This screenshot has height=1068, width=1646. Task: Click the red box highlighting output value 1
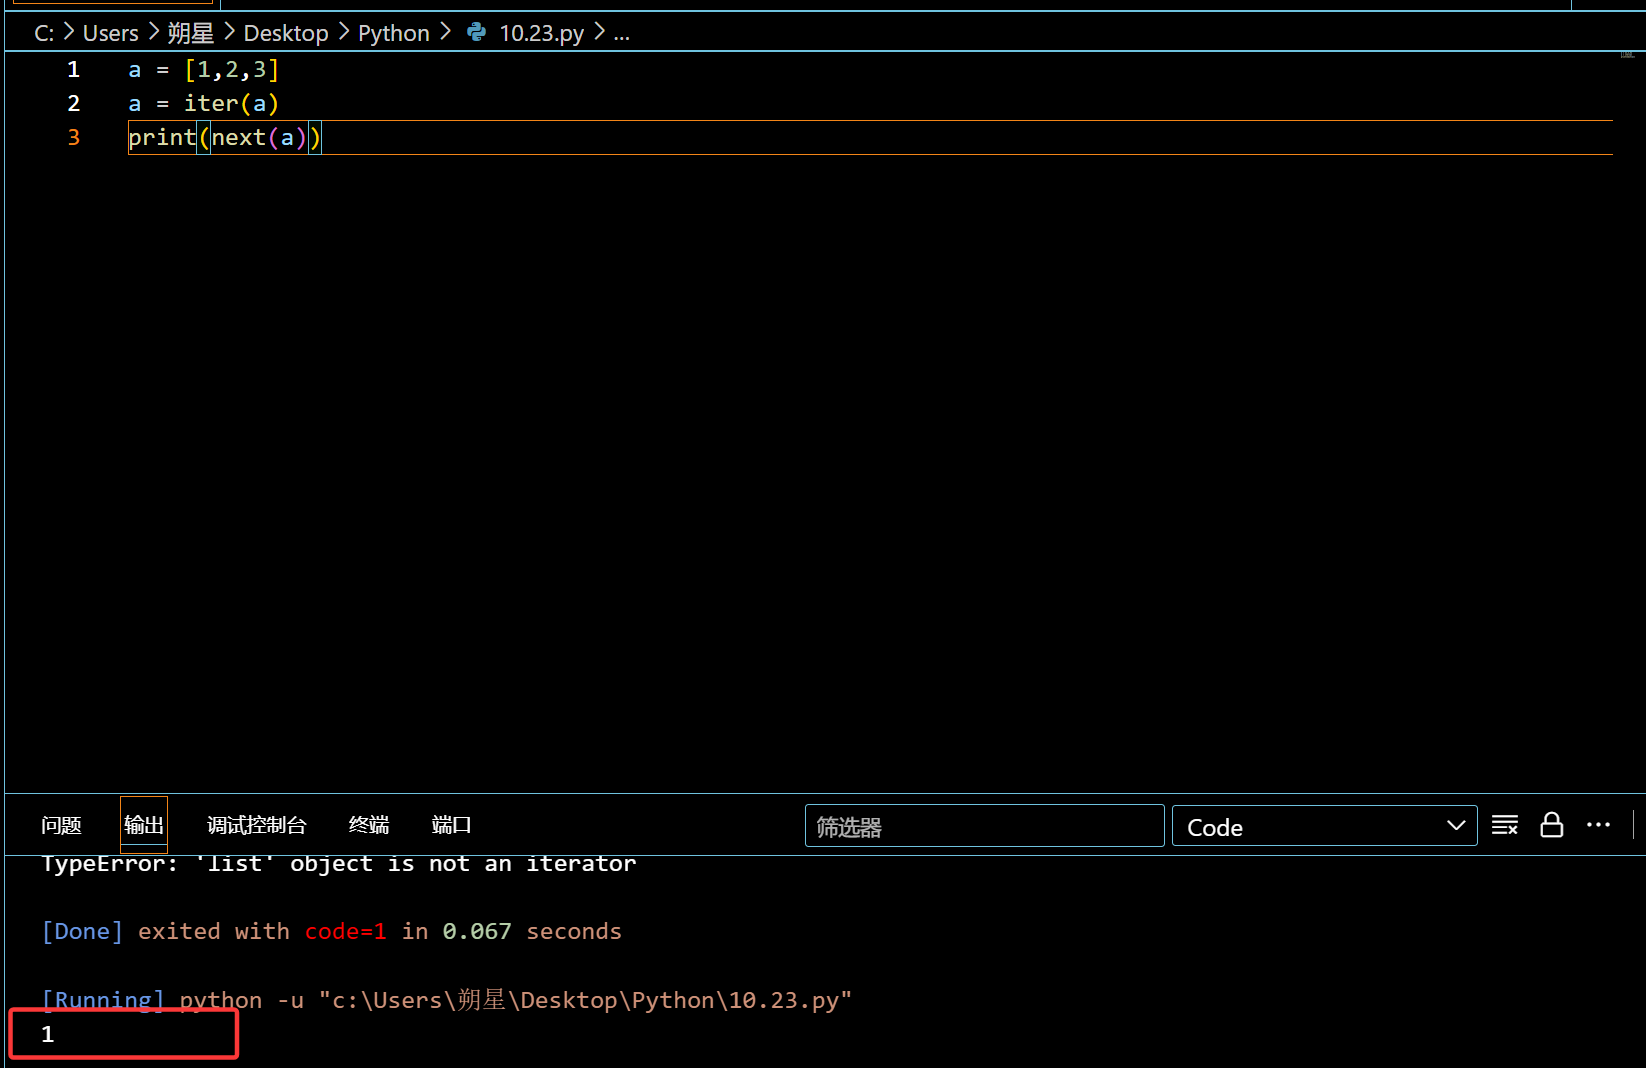[x=123, y=1033]
